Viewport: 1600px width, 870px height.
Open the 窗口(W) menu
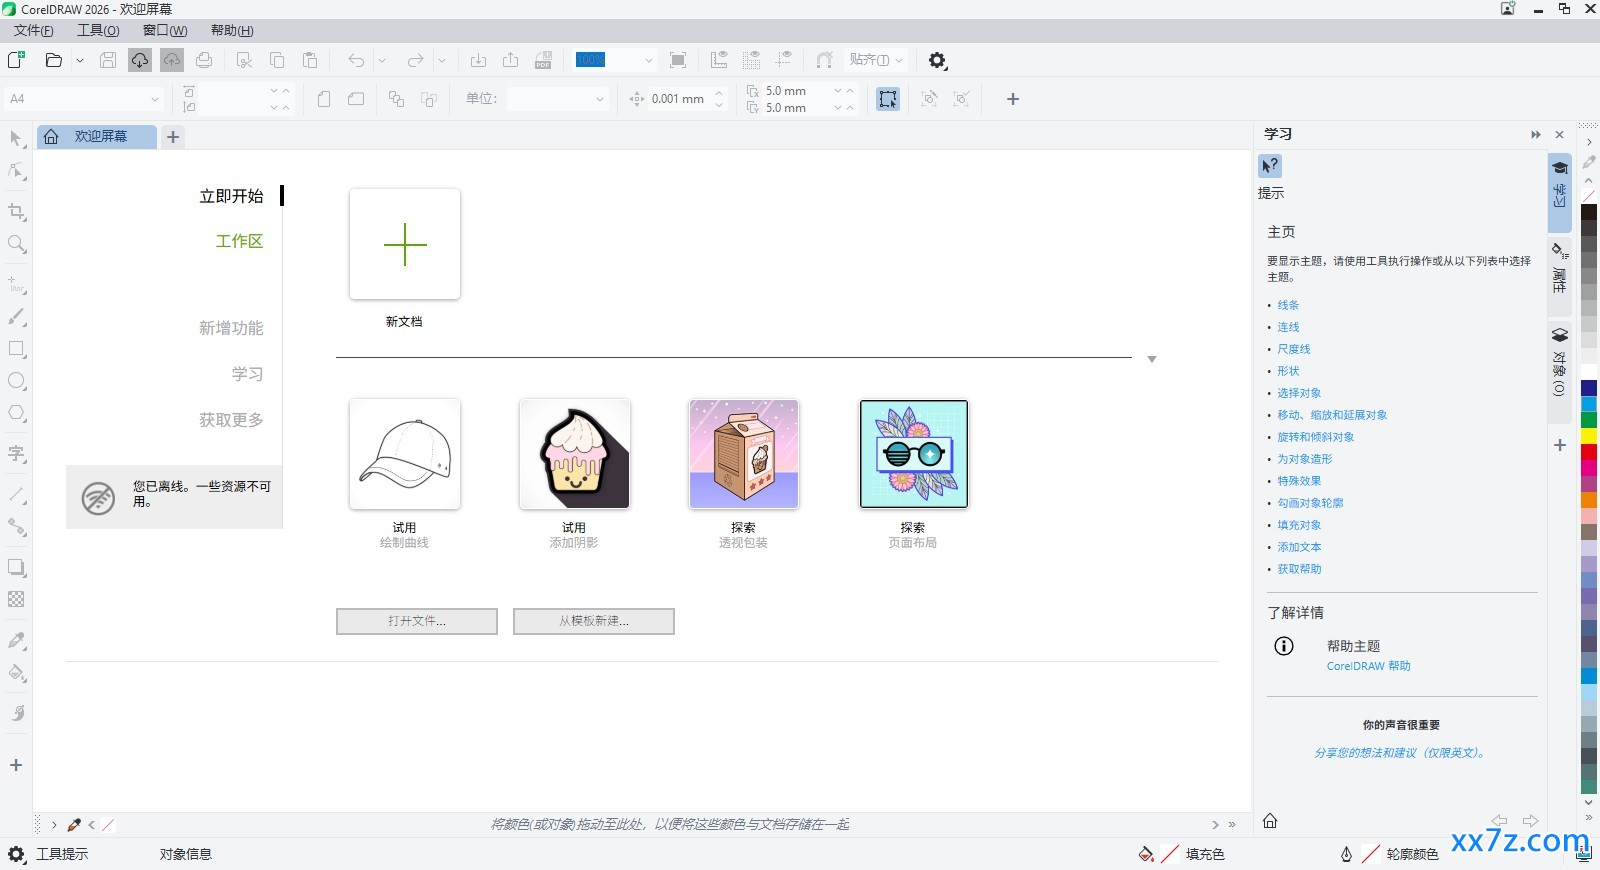coord(165,30)
